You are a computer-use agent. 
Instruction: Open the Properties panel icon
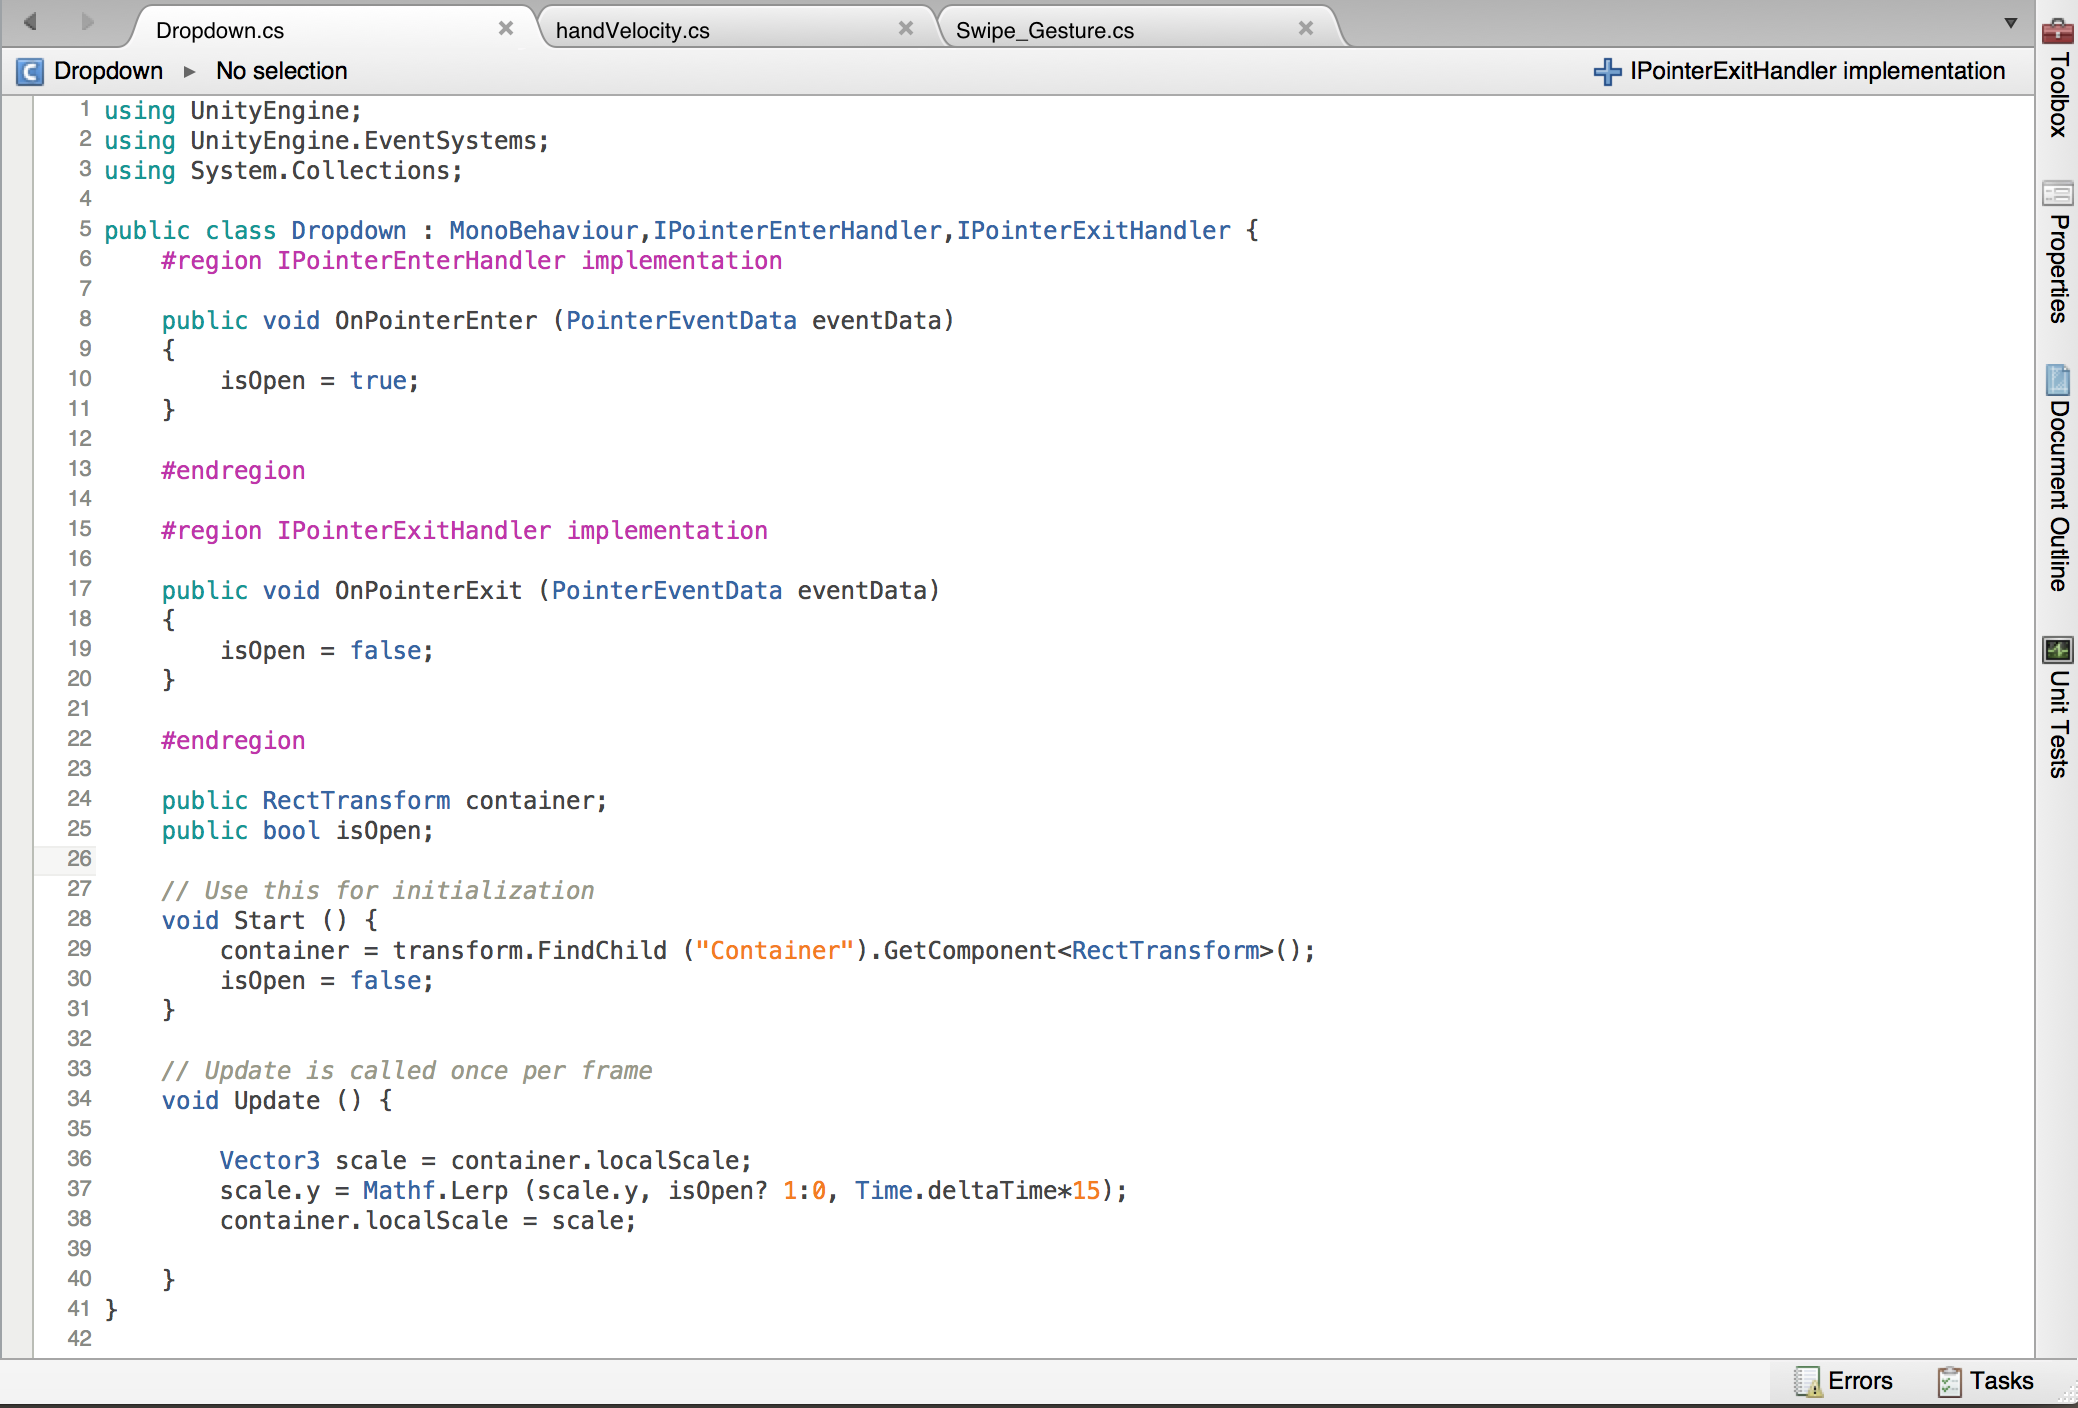click(x=2057, y=193)
